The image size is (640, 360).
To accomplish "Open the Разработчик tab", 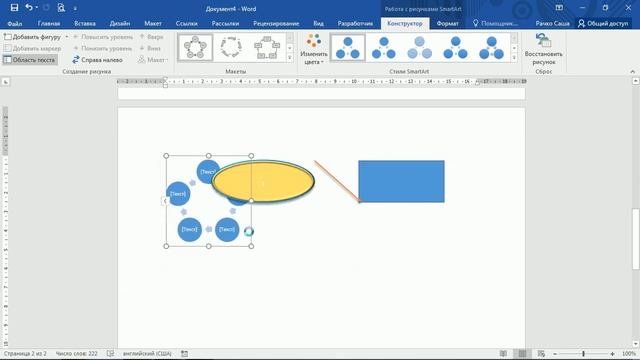I will (x=355, y=24).
